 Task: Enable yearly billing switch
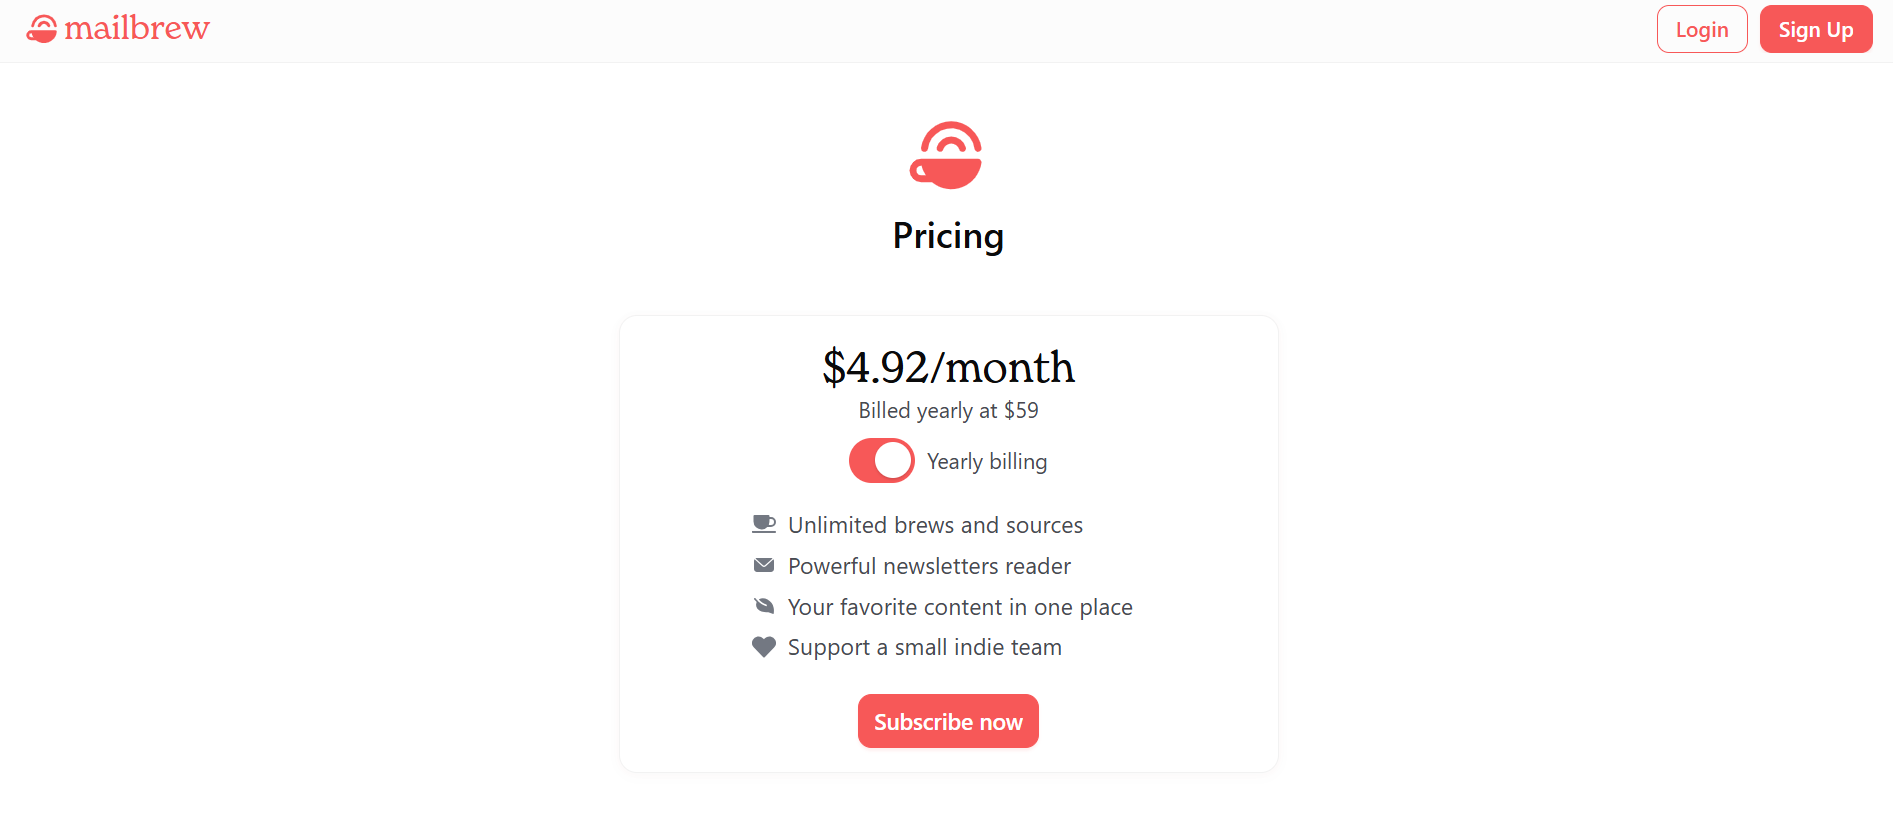881,460
